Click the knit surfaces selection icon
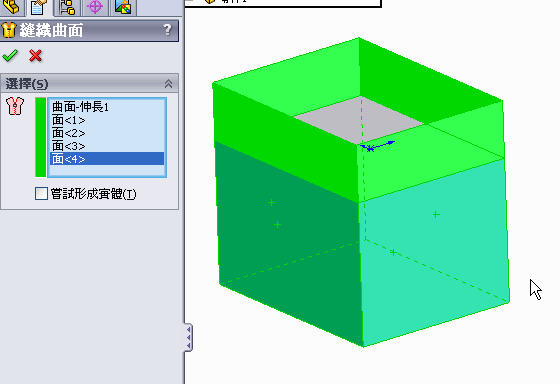The height and width of the screenshot is (384, 560). point(15,106)
